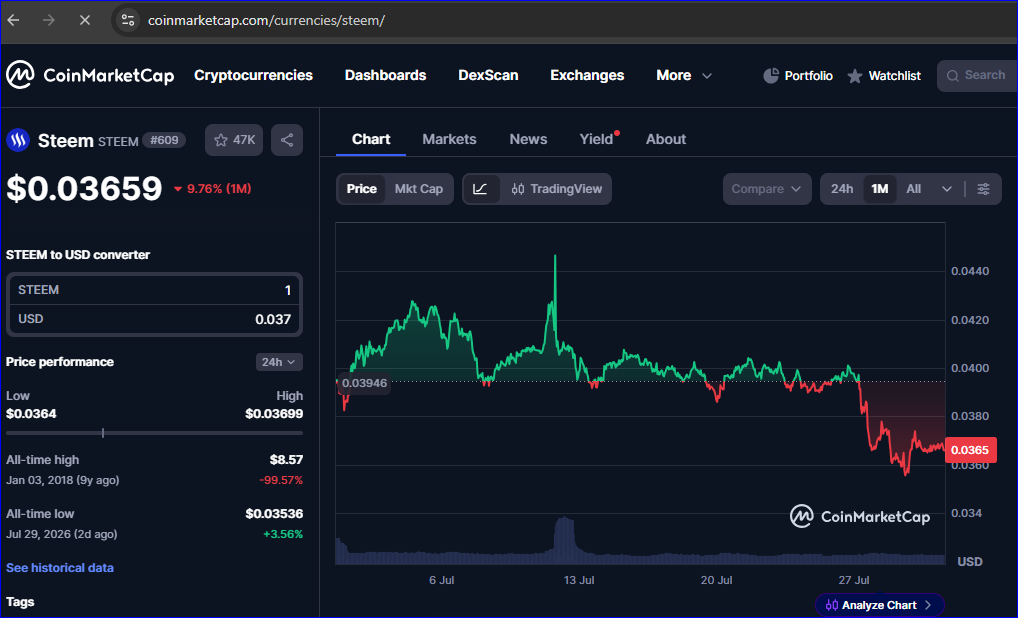The height and width of the screenshot is (618, 1018).
Task: Open DexScan menu item
Action: [x=488, y=75]
